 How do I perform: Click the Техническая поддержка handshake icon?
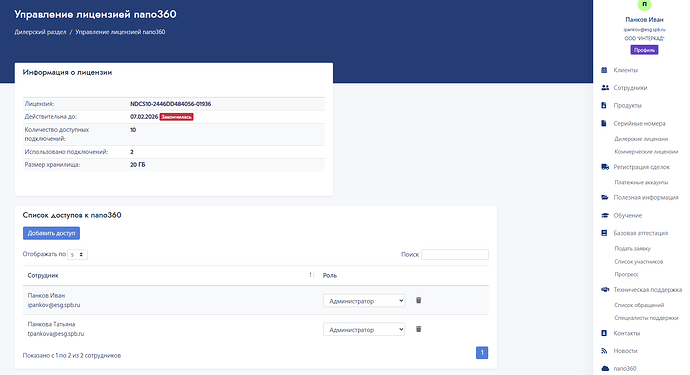(x=605, y=289)
